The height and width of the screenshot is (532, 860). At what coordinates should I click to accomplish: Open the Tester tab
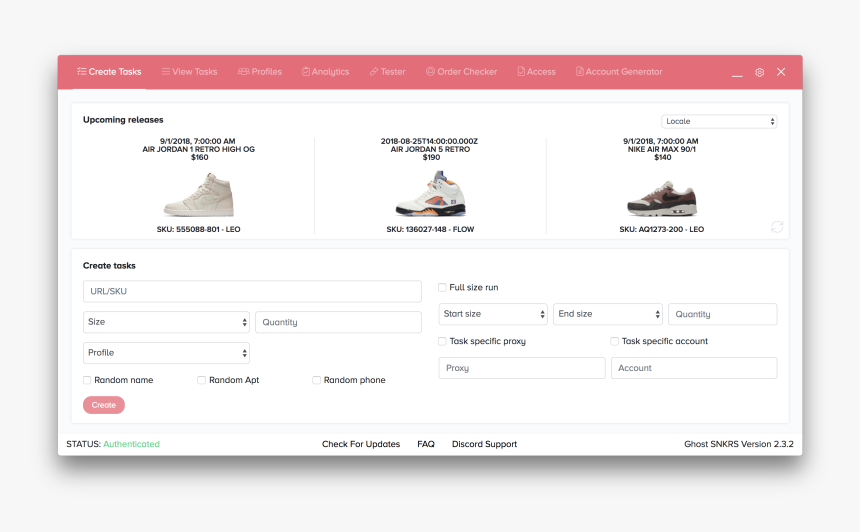(x=387, y=72)
